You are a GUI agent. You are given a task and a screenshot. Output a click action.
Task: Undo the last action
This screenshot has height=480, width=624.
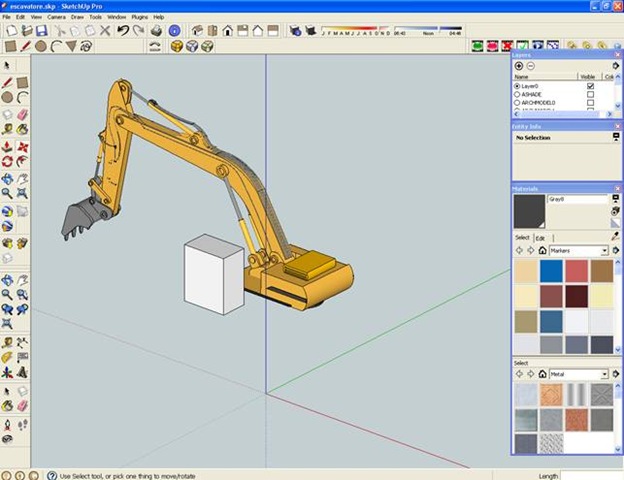click(123, 31)
